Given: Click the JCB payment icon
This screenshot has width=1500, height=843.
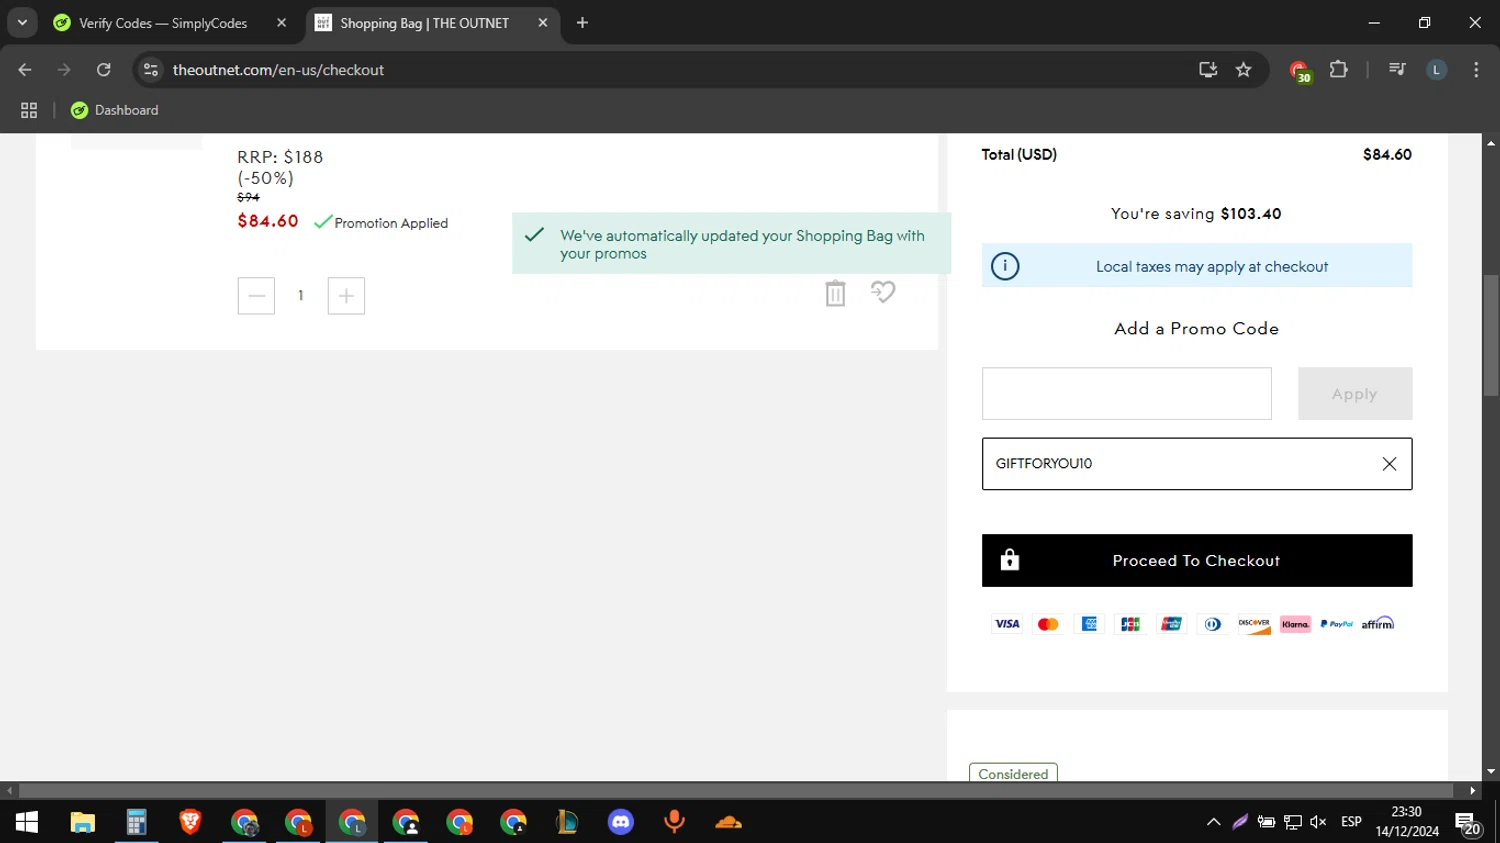Looking at the screenshot, I should [x=1130, y=624].
